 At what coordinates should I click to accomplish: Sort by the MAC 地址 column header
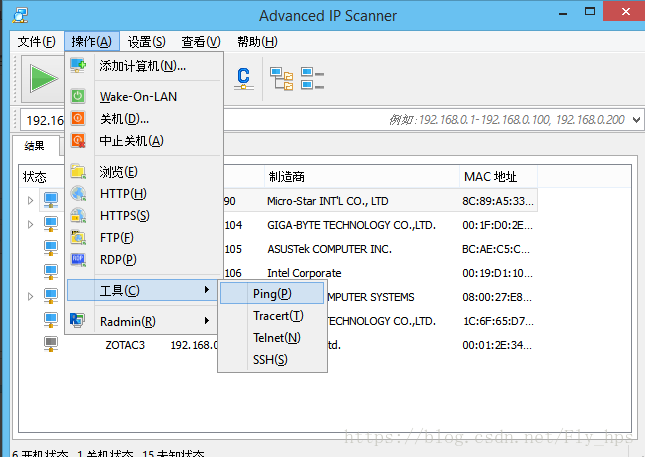498,177
